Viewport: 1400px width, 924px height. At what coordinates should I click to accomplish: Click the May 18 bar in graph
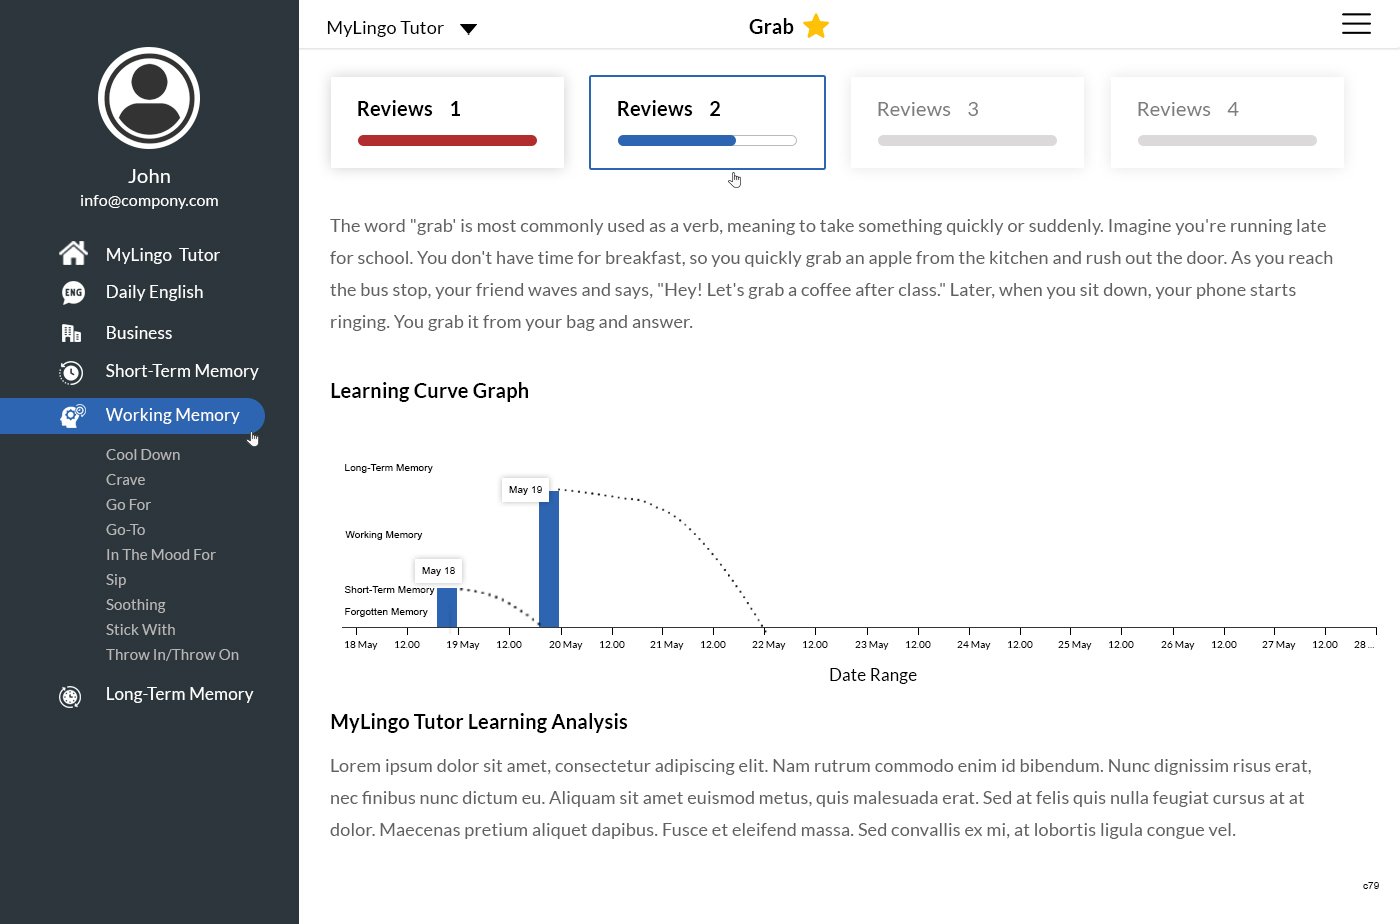tap(447, 608)
